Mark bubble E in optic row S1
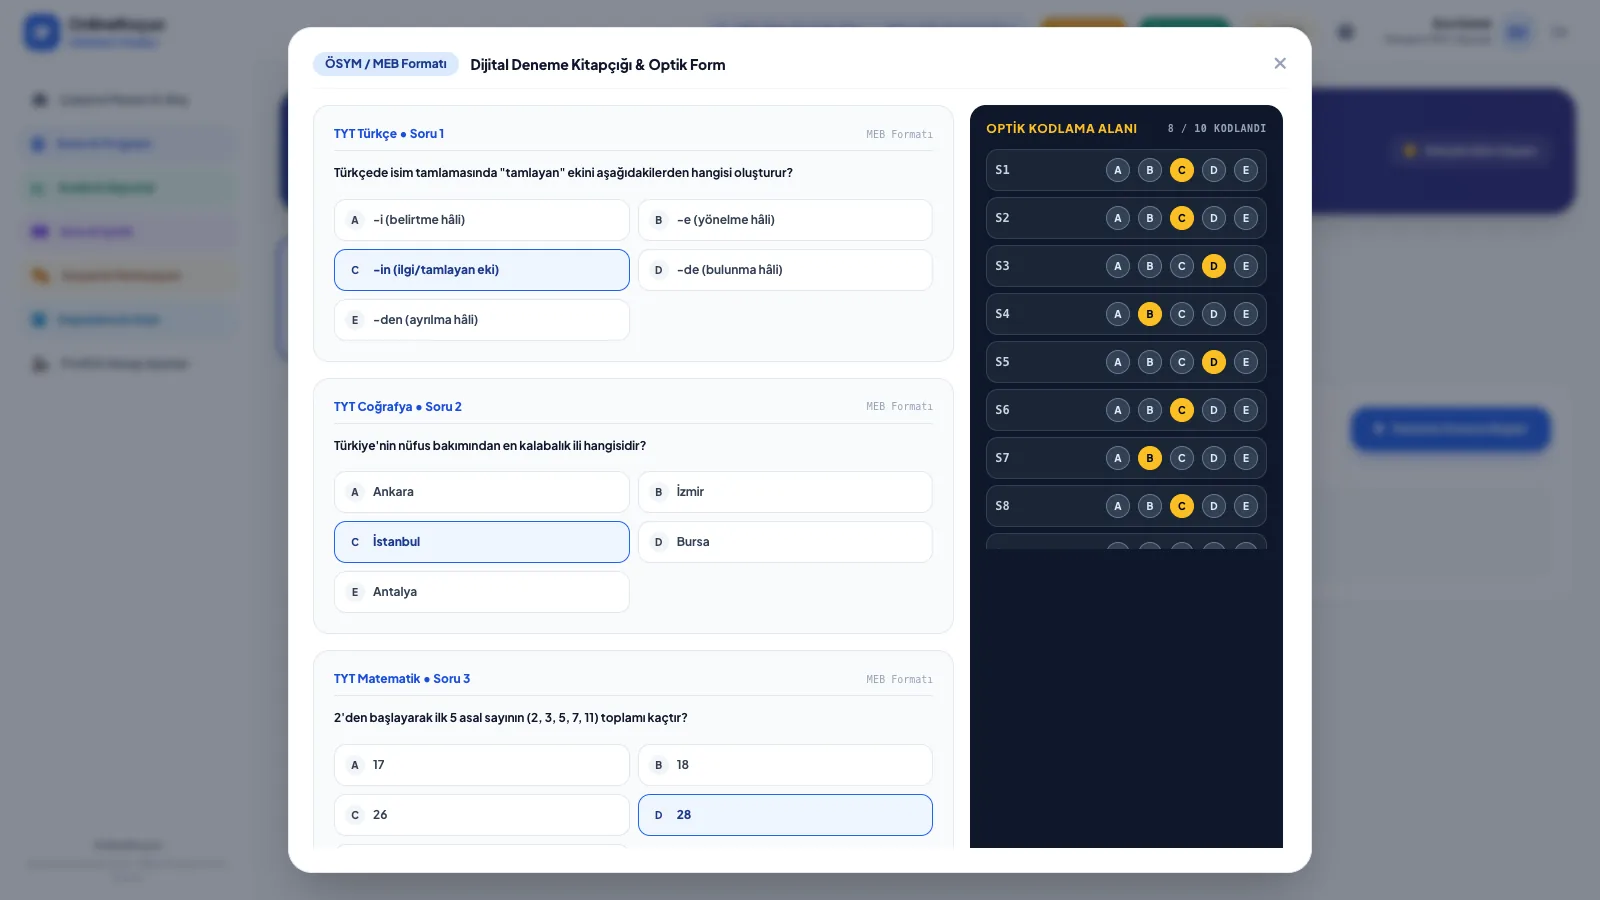The image size is (1600, 900). [1246, 170]
